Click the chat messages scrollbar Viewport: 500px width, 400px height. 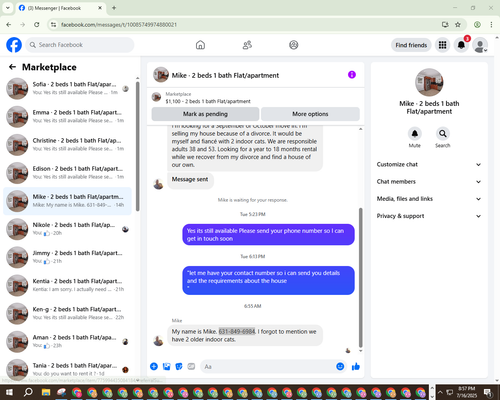[x=360, y=277]
